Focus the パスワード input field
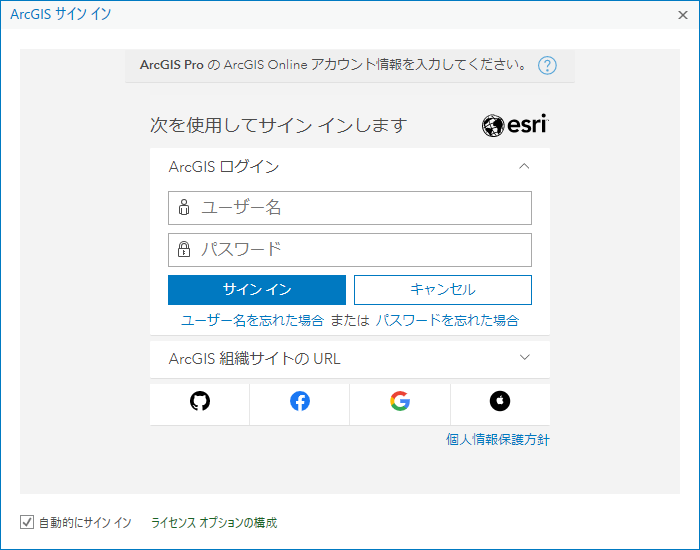Viewport: 700px width, 550px height. (350, 250)
